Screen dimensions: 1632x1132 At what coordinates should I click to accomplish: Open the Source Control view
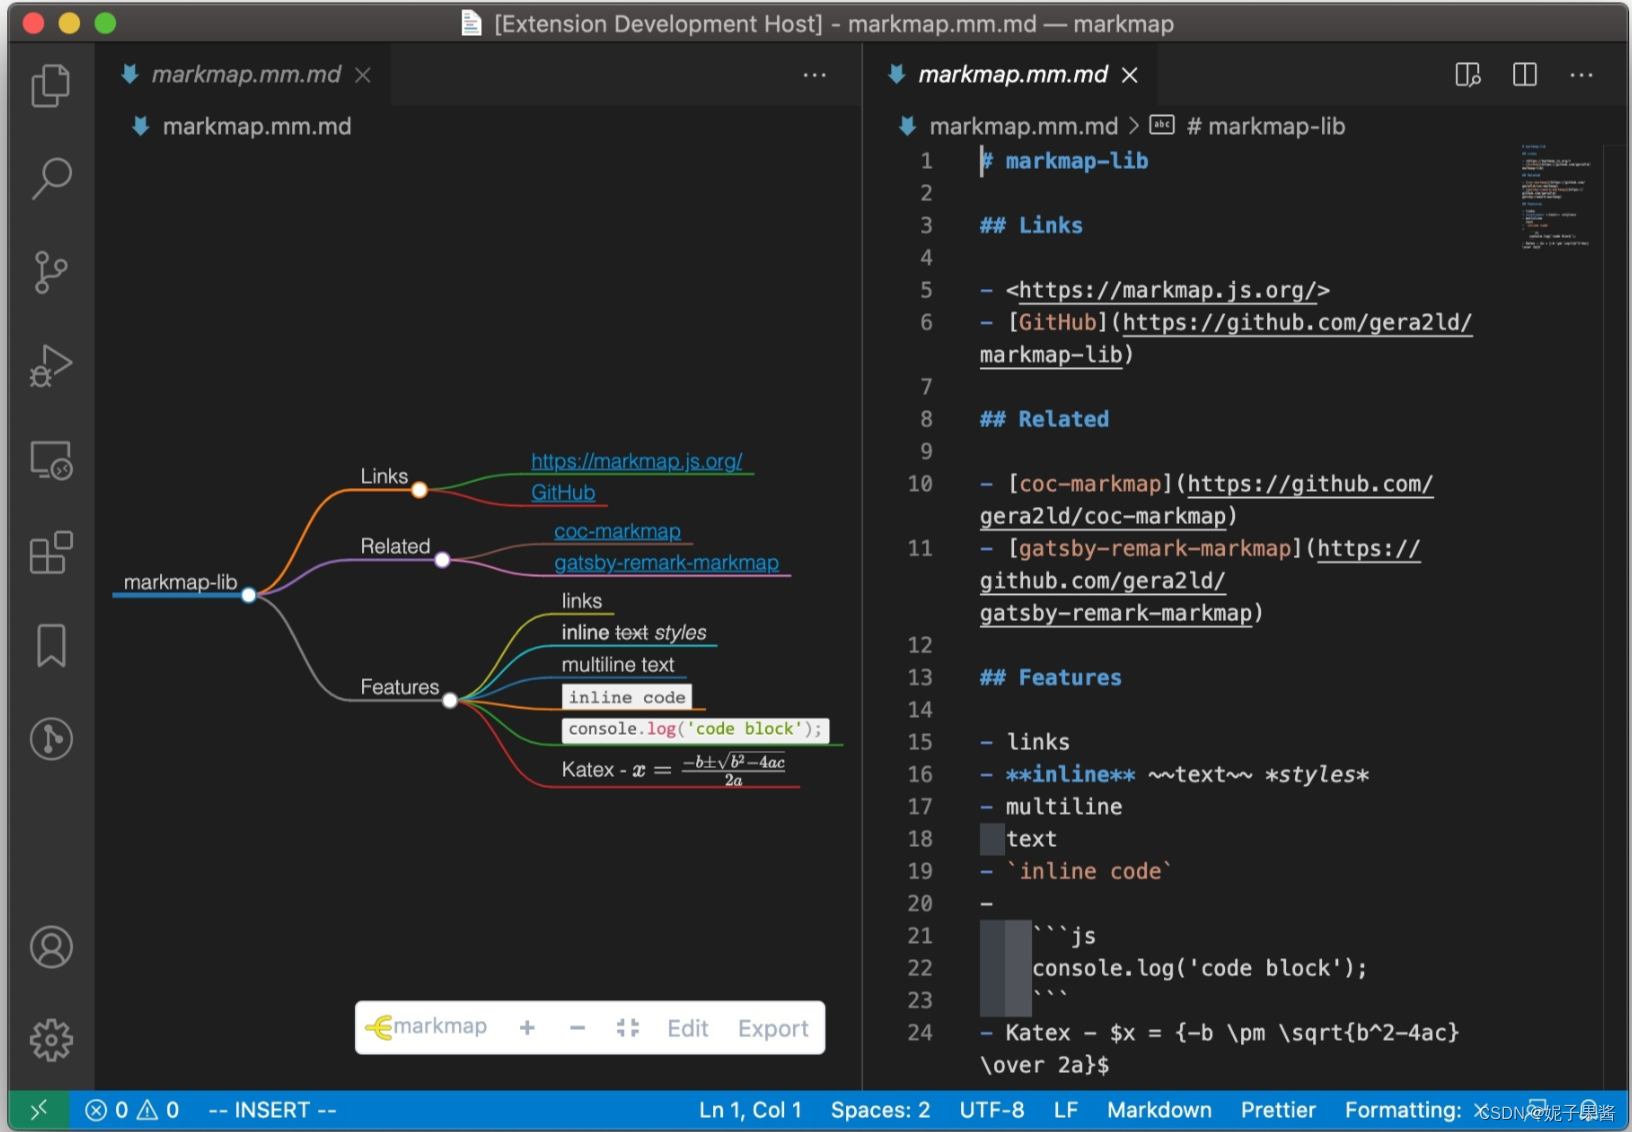(x=50, y=271)
